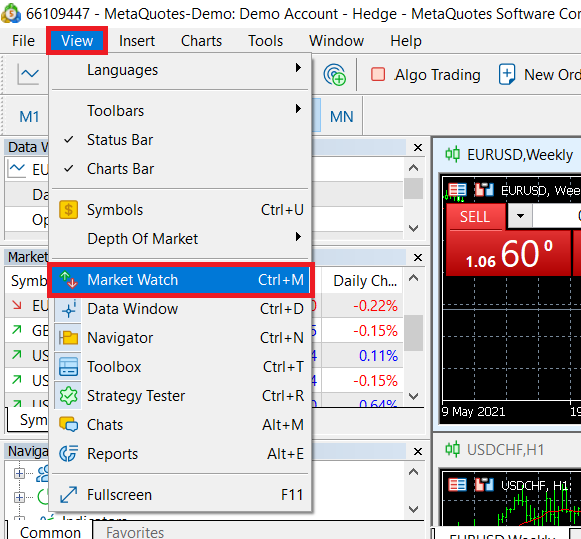581x539 pixels.
Task: Expand the Depth Of Market submenu
Action: [x=180, y=239]
